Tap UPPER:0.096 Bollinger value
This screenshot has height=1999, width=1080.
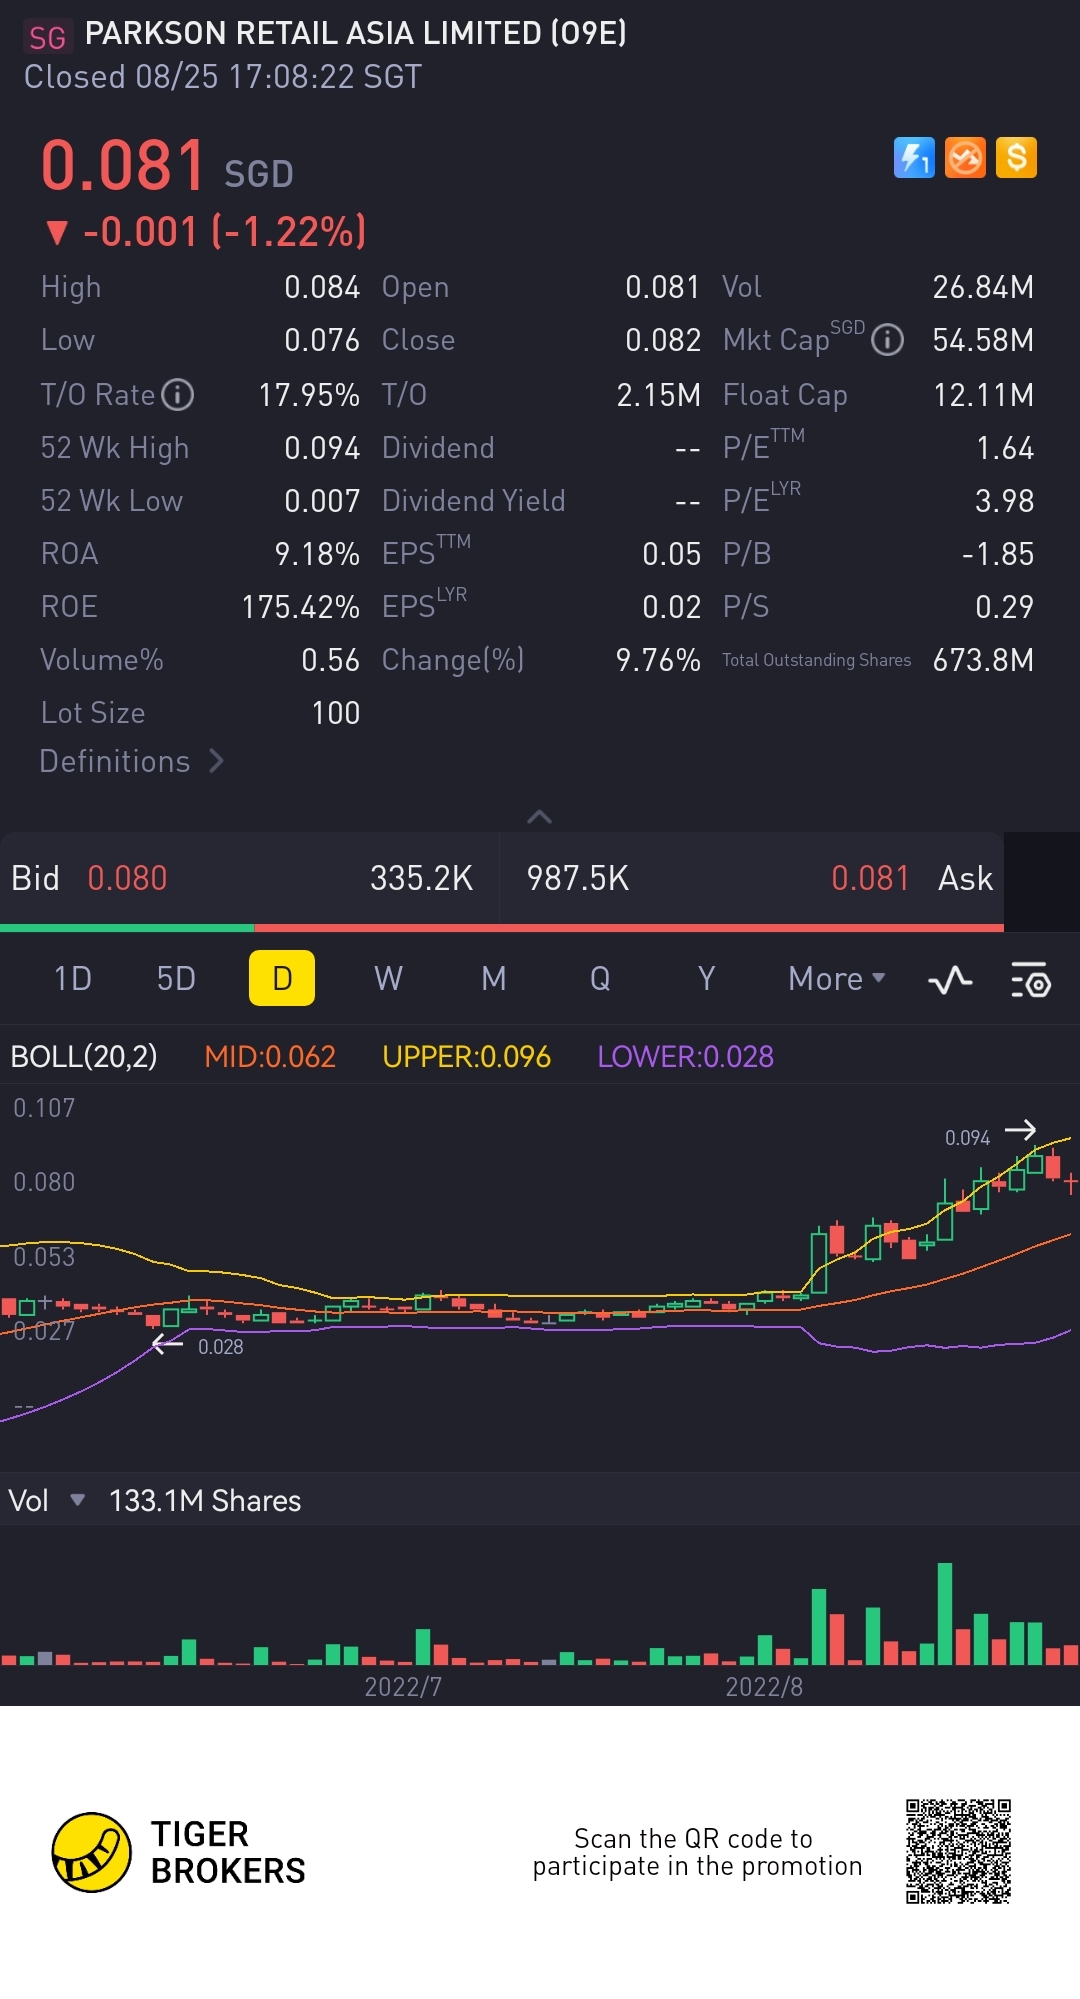[x=466, y=1056]
